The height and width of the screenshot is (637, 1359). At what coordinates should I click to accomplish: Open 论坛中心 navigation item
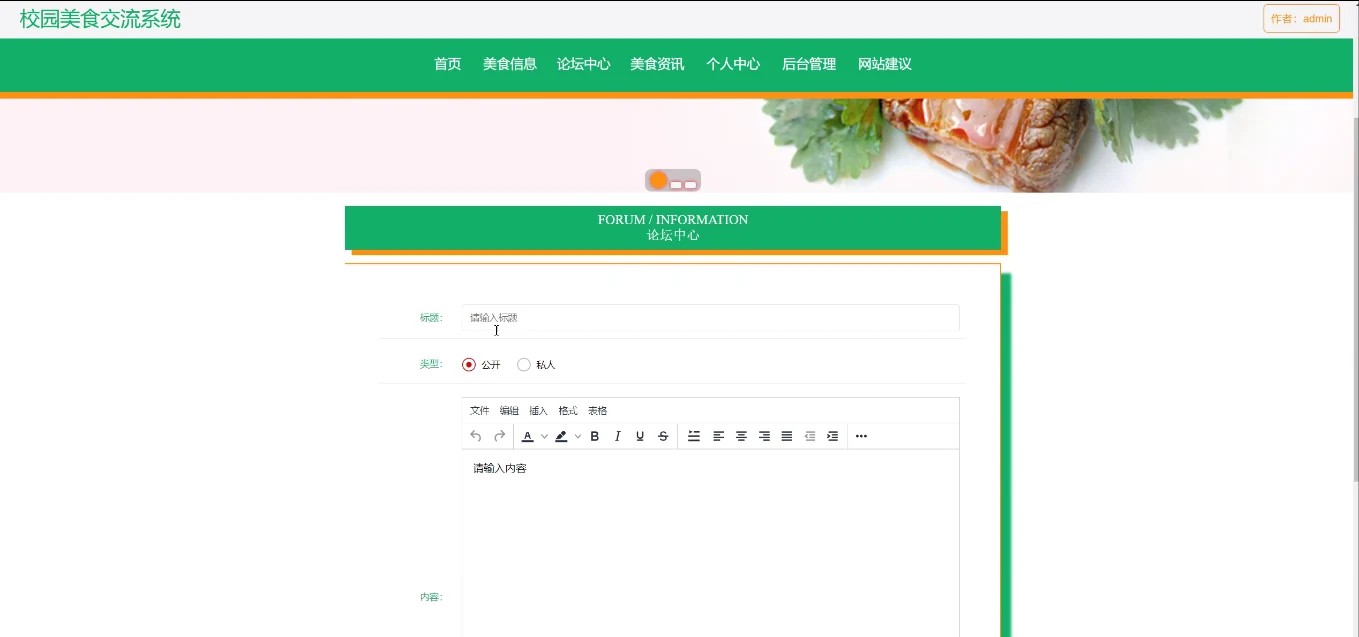click(584, 64)
